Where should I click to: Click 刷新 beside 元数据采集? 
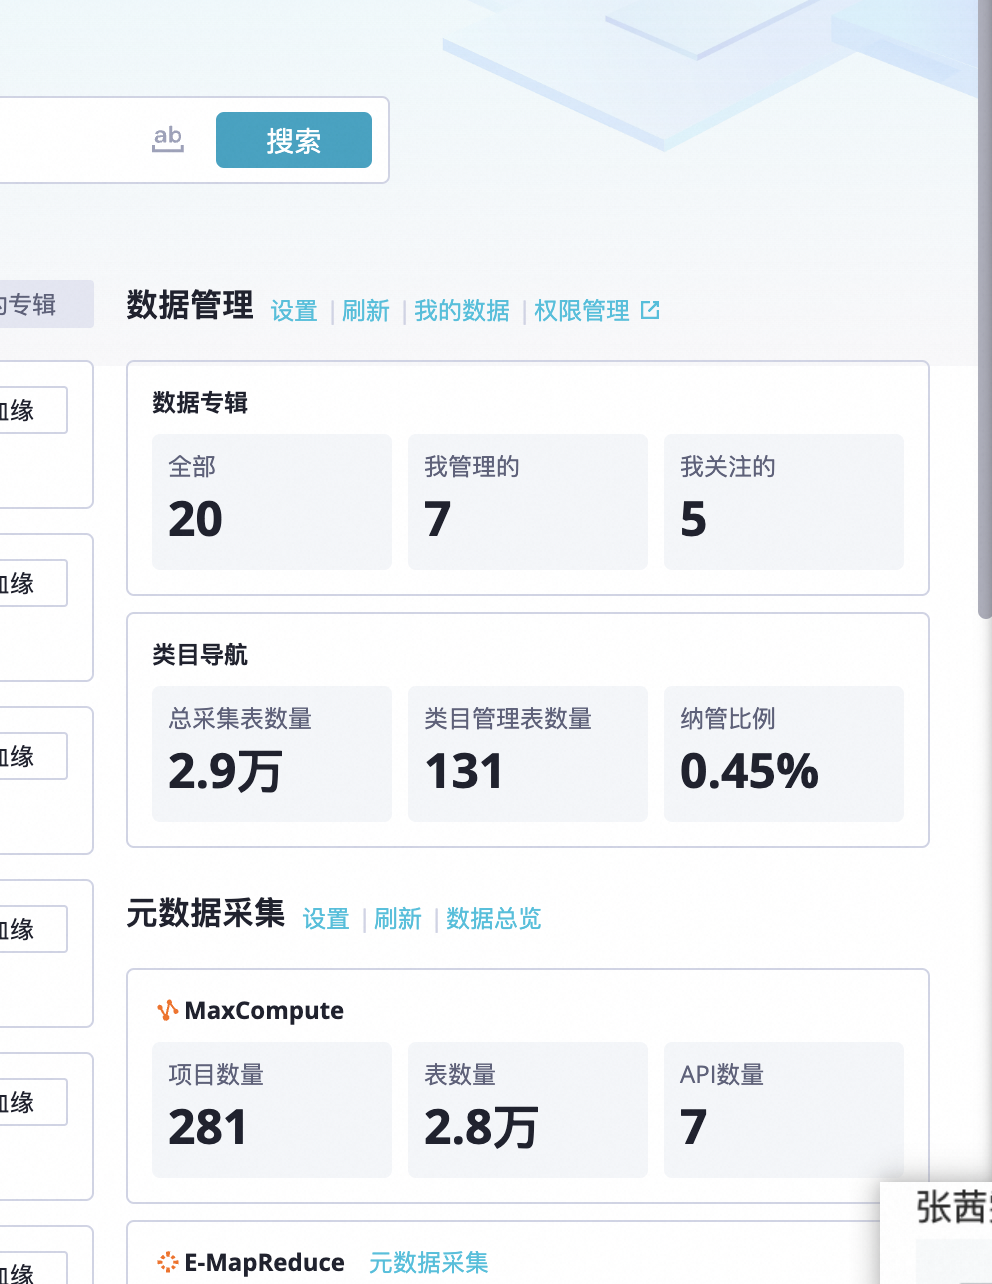(x=398, y=919)
